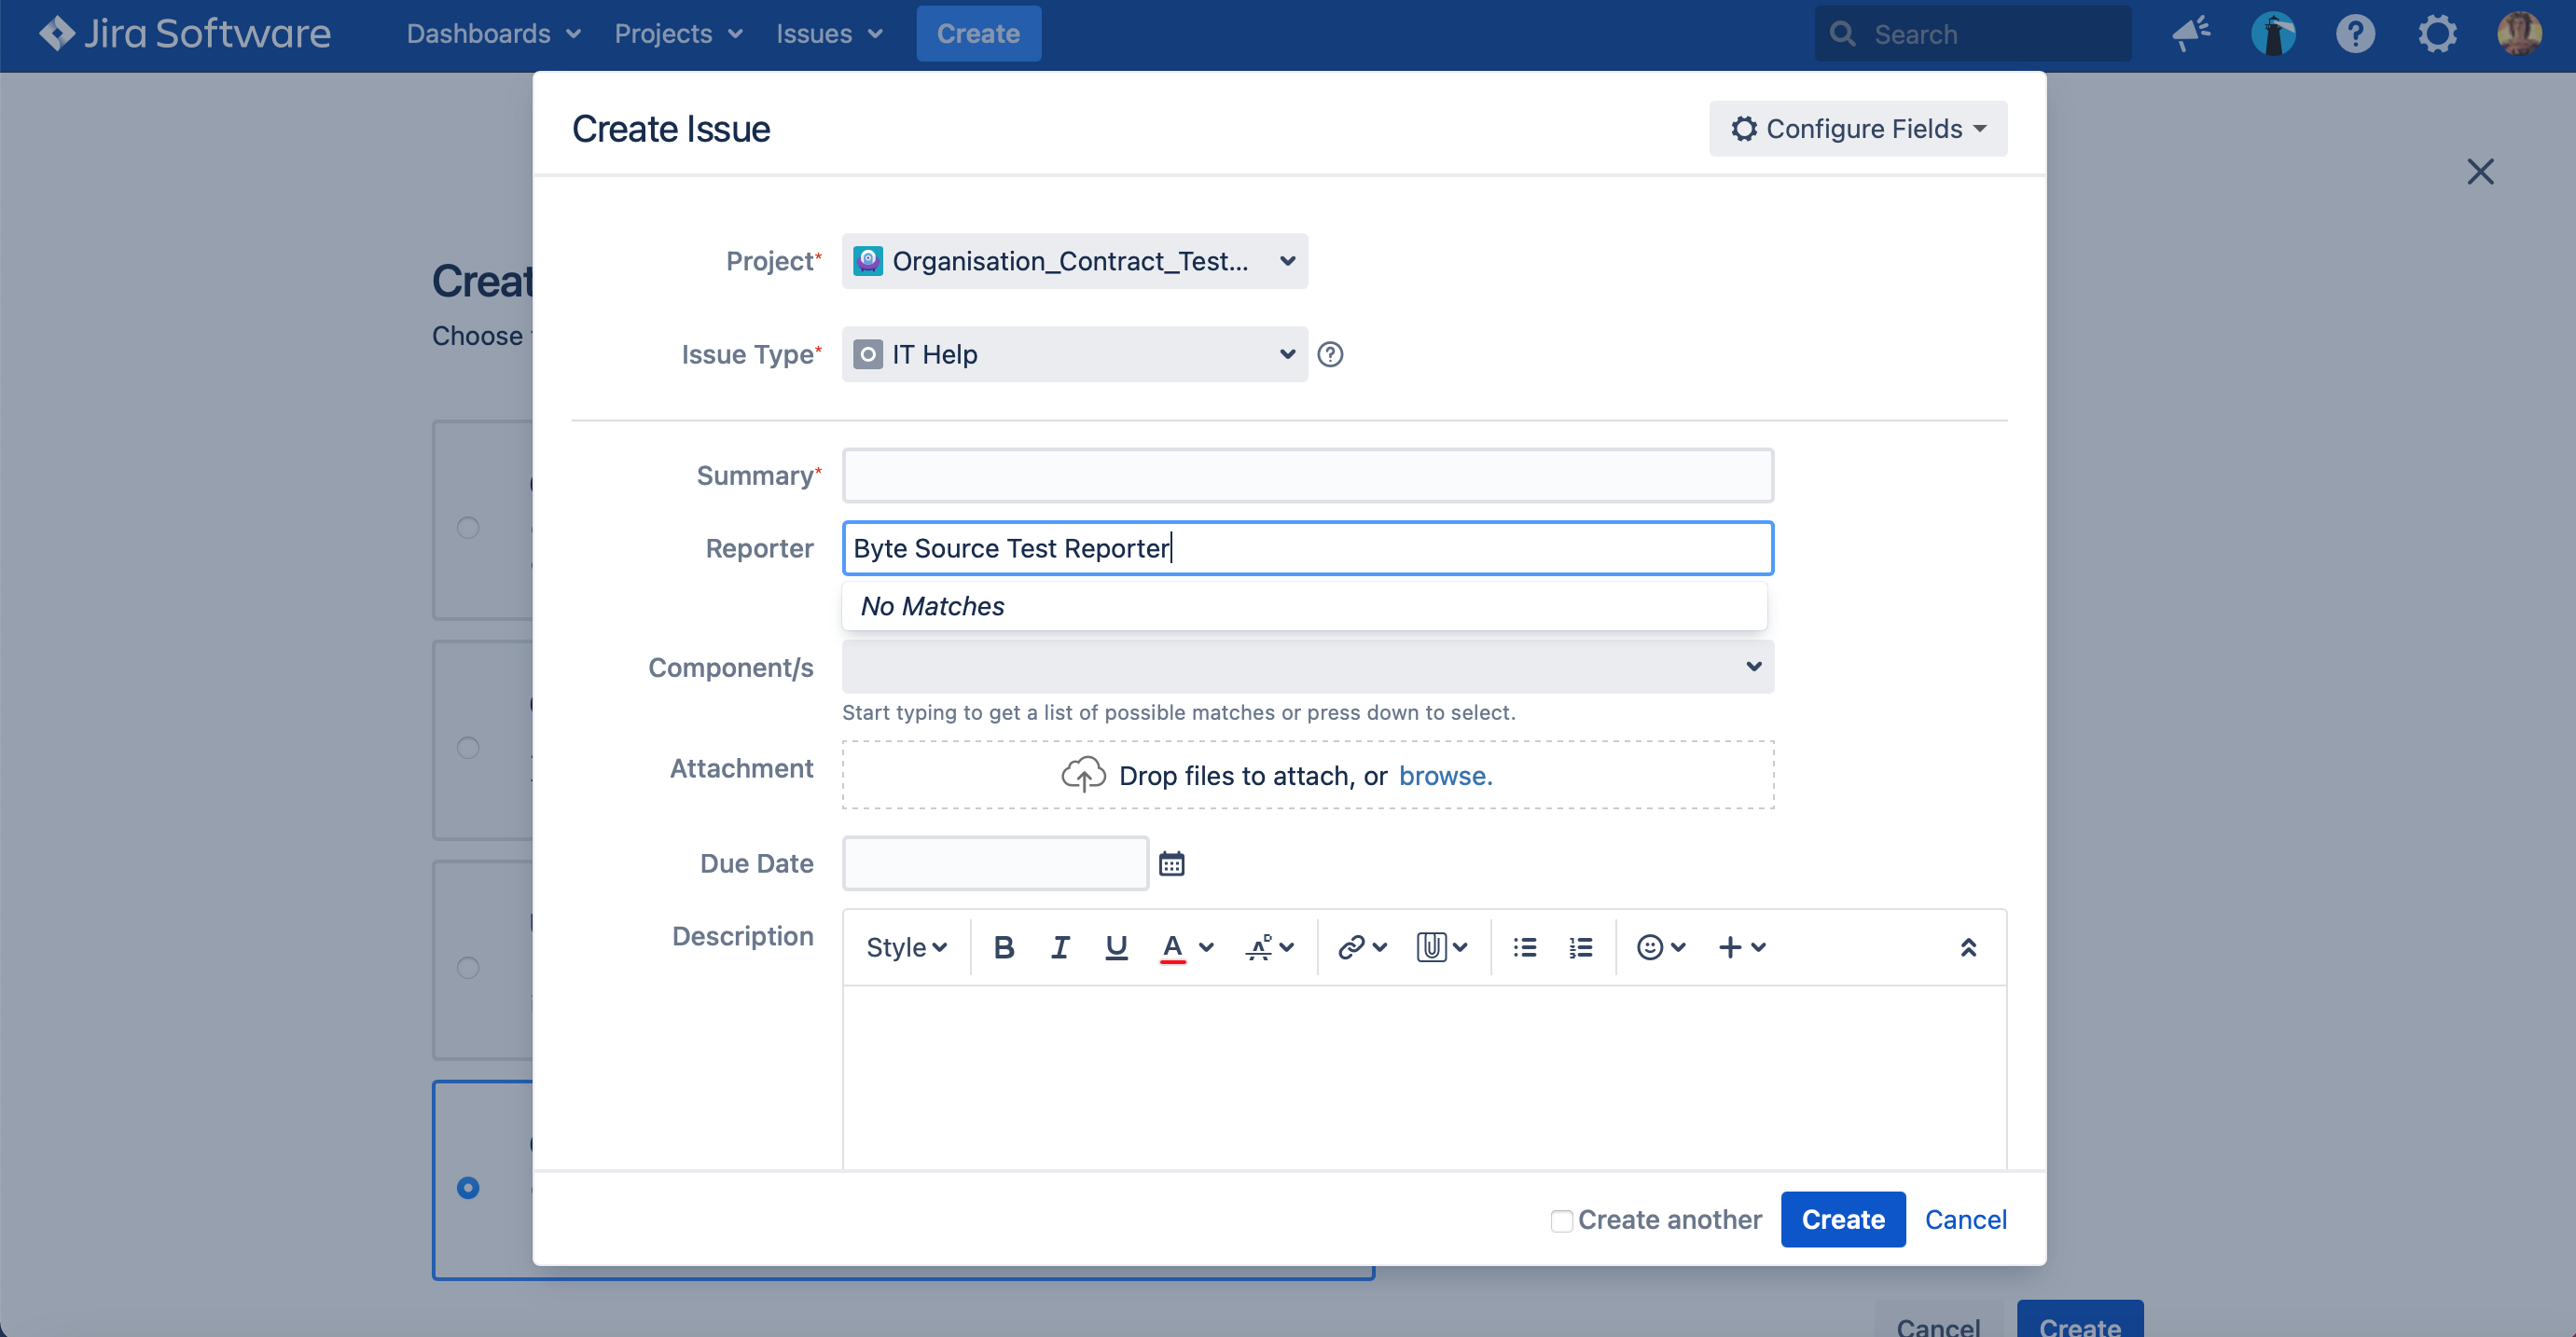The width and height of the screenshot is (2576, 1337).
Task: Expand the text color dropdown arrow
Action: 1206,947
